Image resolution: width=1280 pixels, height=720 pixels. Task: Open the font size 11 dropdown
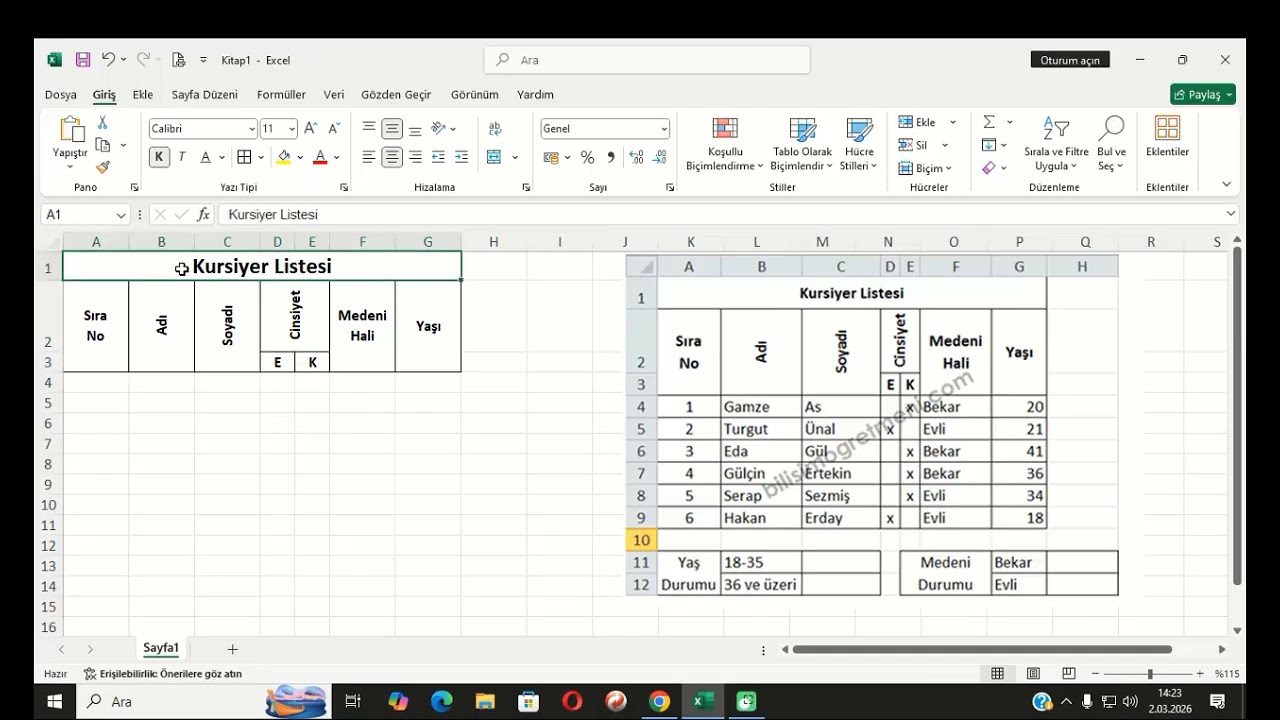click(x=291, y=129)
